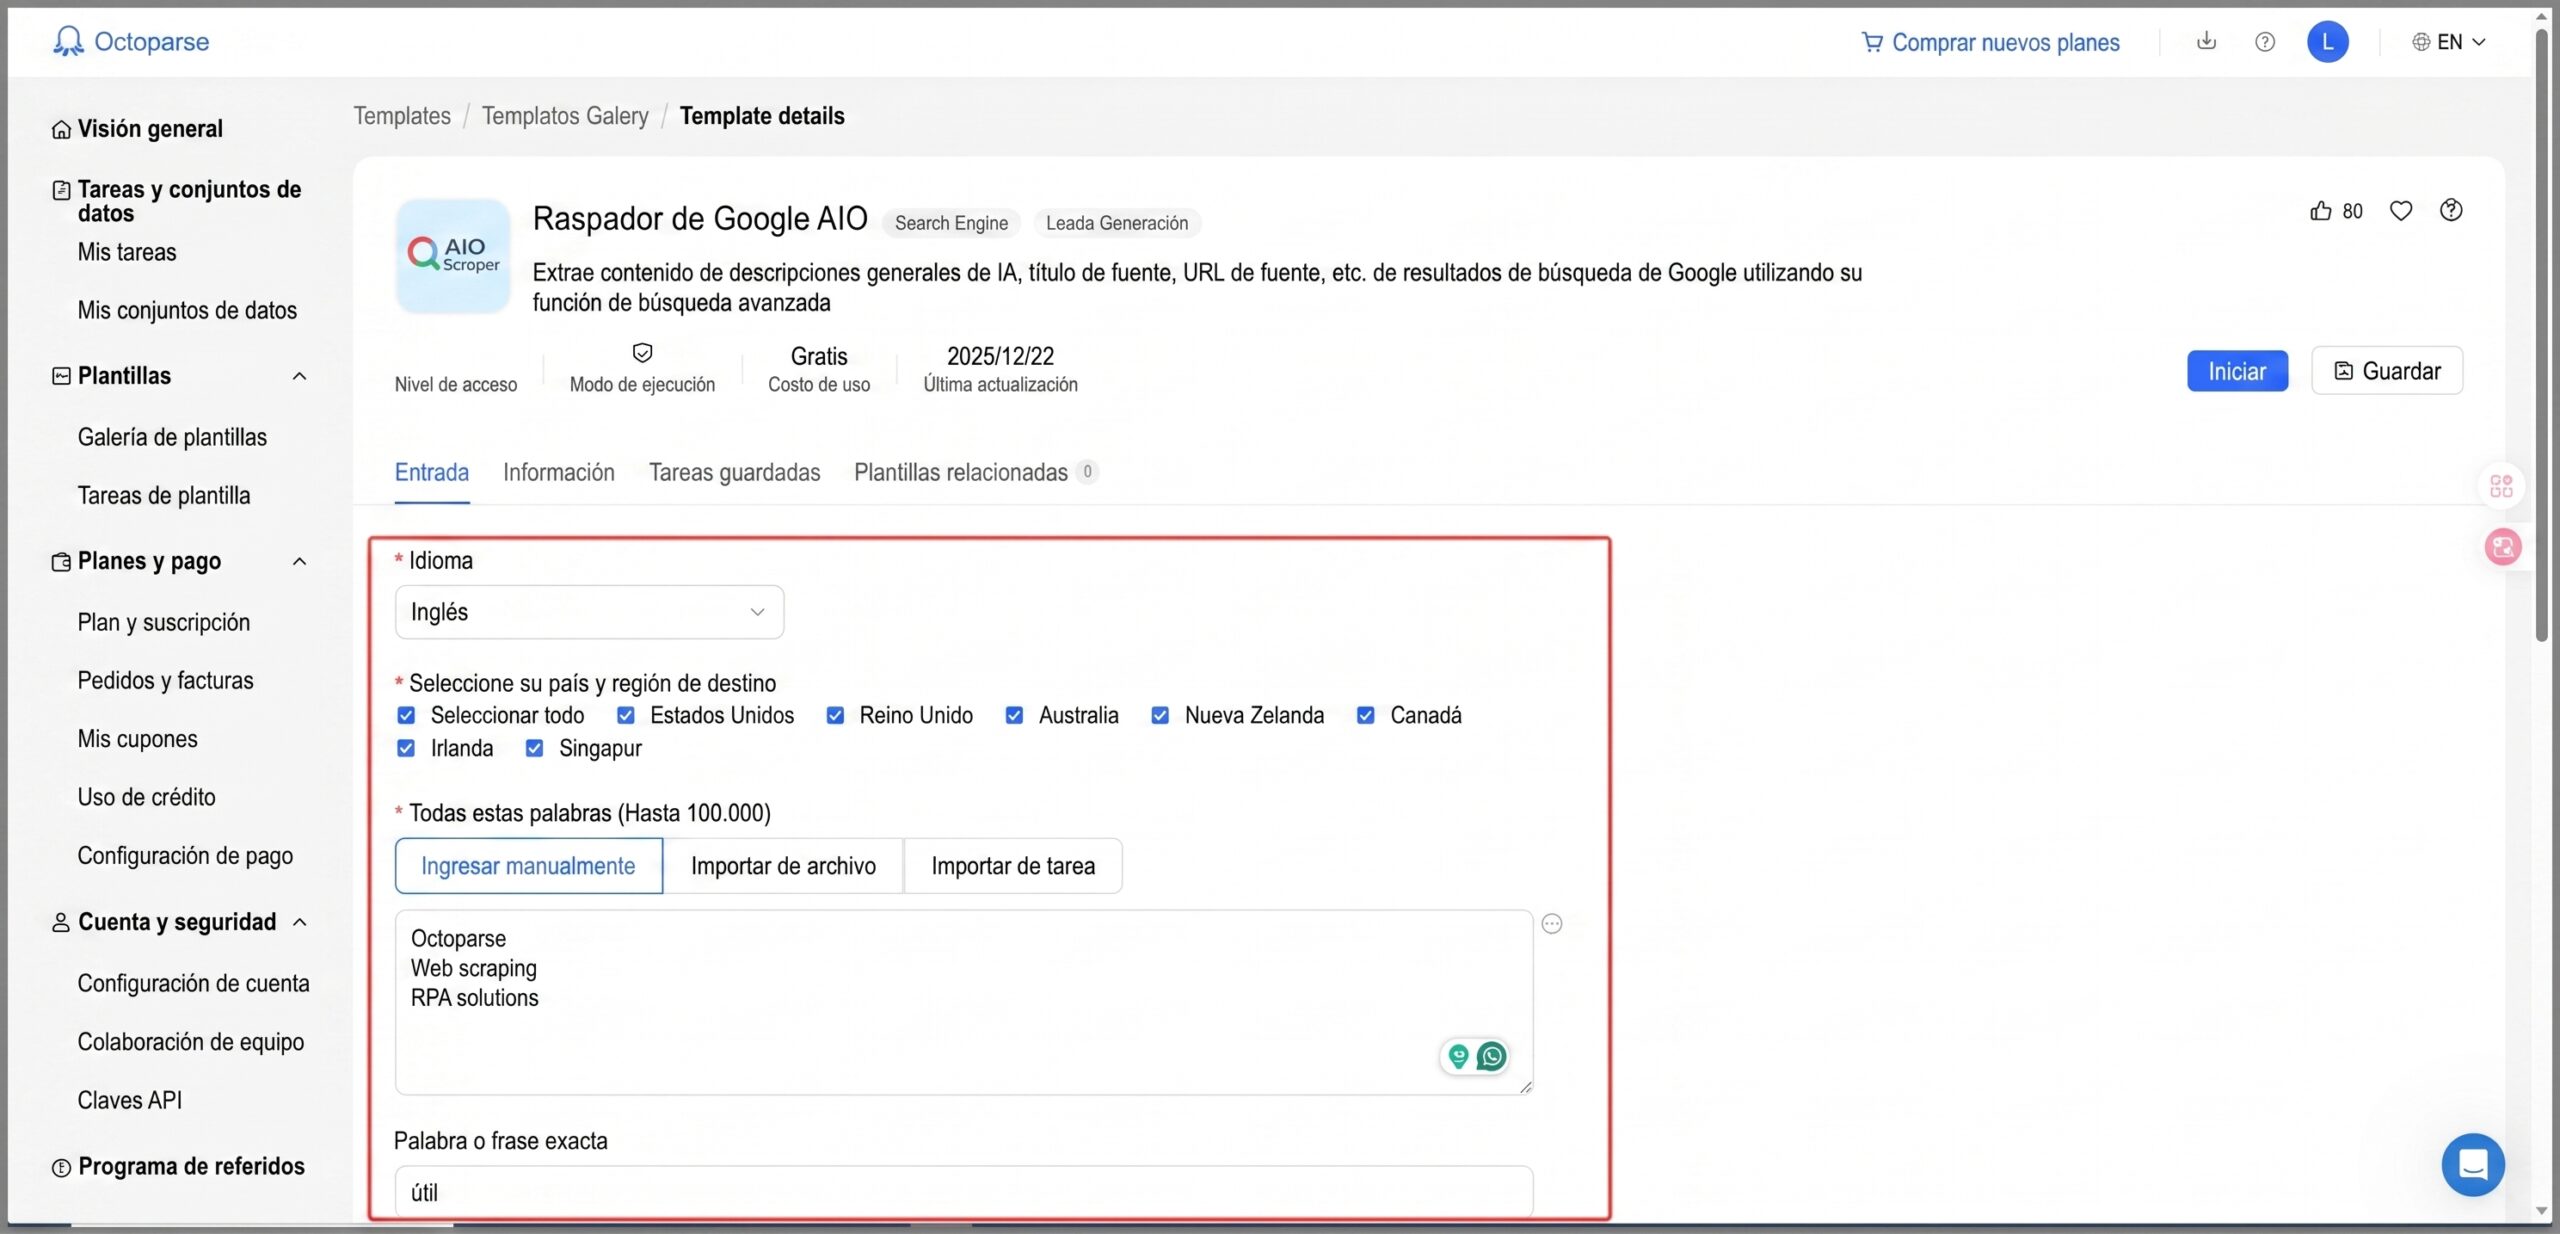This screenshot has height=1234, width=2560.
Task: Open Mis tareas in sidebar
Action: [x=127, y=252]
